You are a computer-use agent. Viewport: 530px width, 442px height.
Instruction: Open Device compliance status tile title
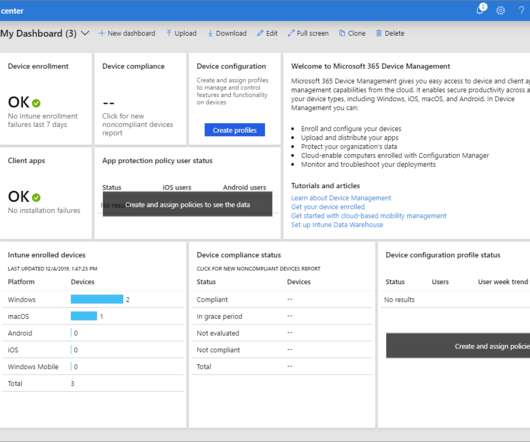coord(239,255)
